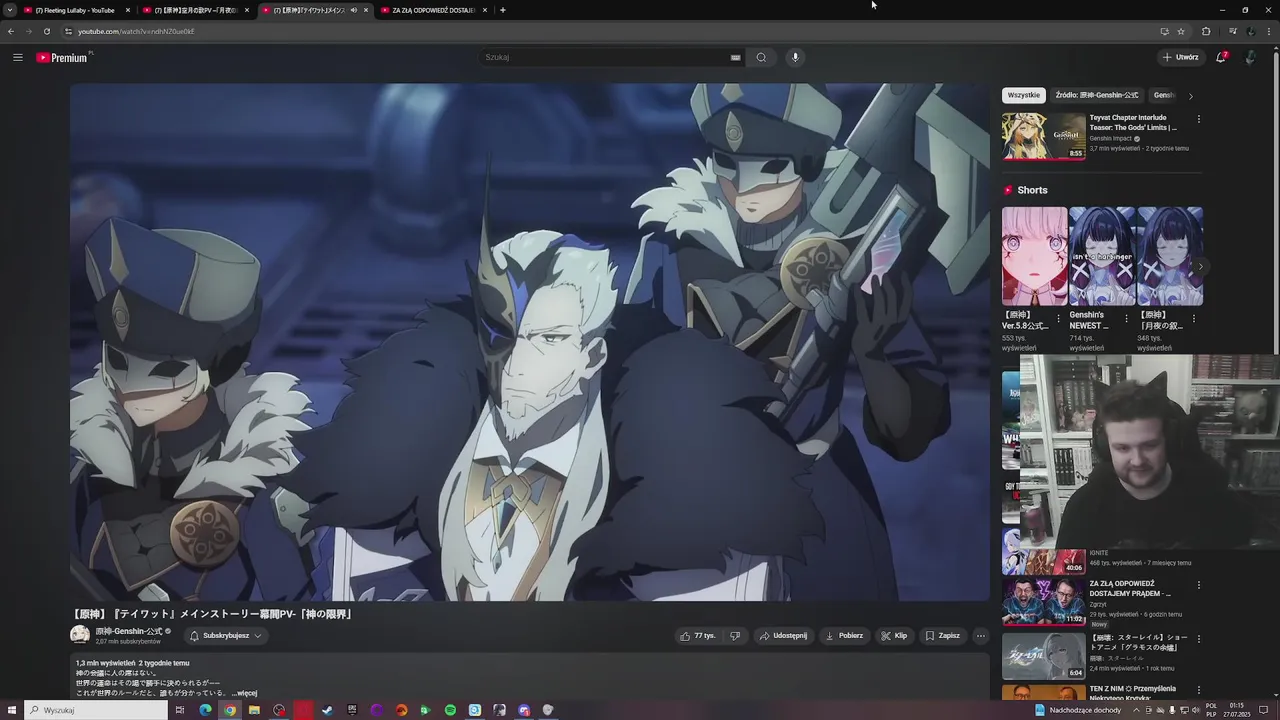Image resolution: width=1280 pixels, height=720 pixels.
Task: Click the main video player frame
Action: 530,342
